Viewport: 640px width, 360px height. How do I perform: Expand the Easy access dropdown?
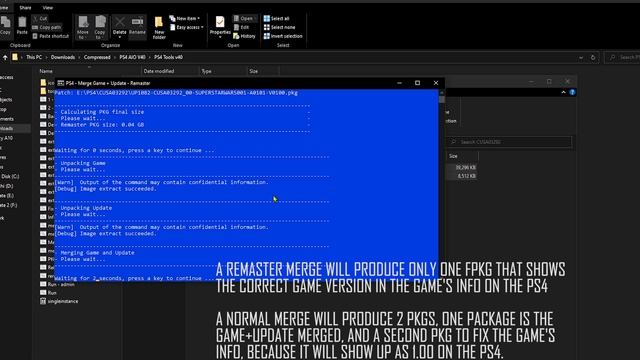[x=187, y=27]
